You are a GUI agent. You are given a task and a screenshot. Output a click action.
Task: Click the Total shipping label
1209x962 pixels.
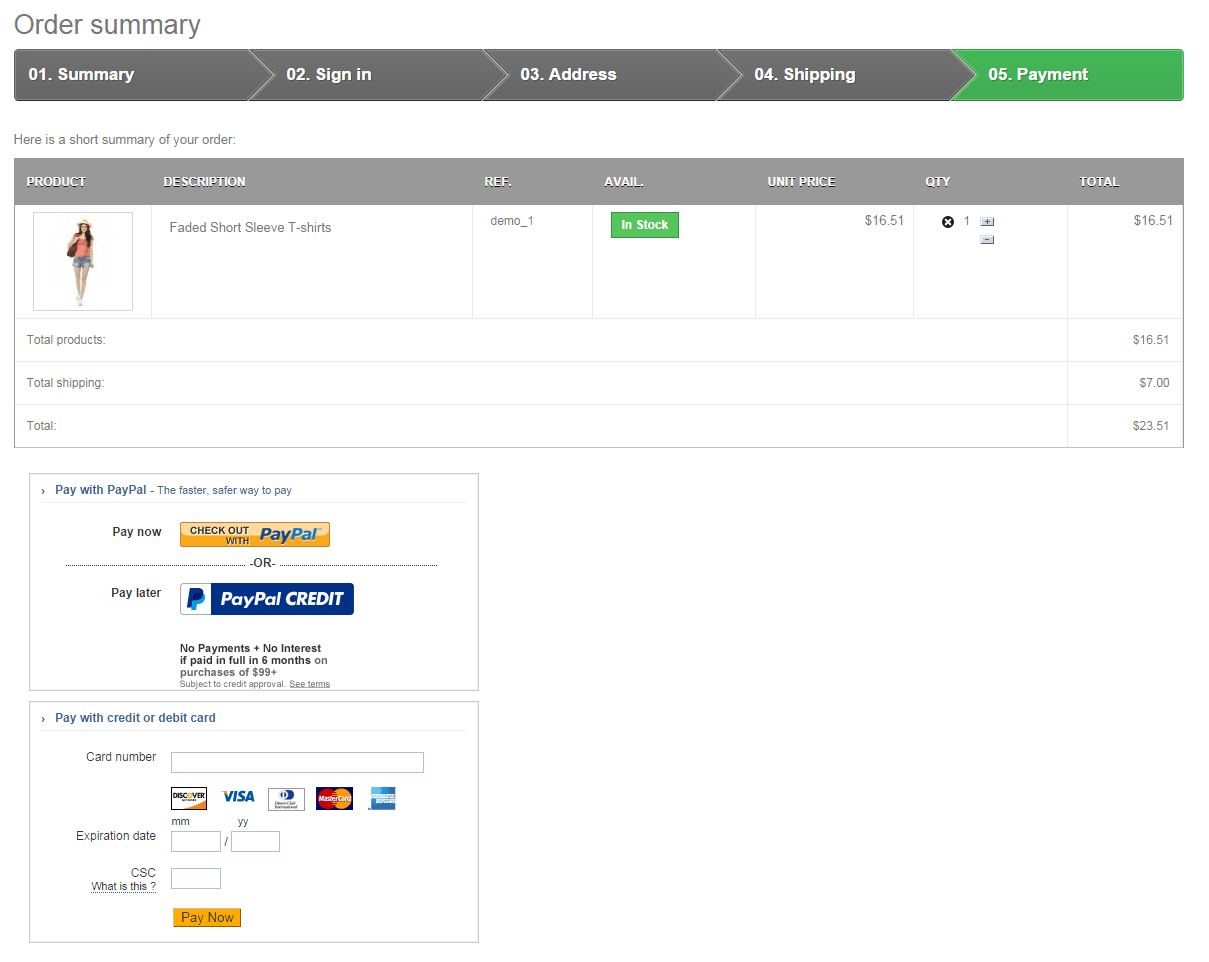click(66, 383)
